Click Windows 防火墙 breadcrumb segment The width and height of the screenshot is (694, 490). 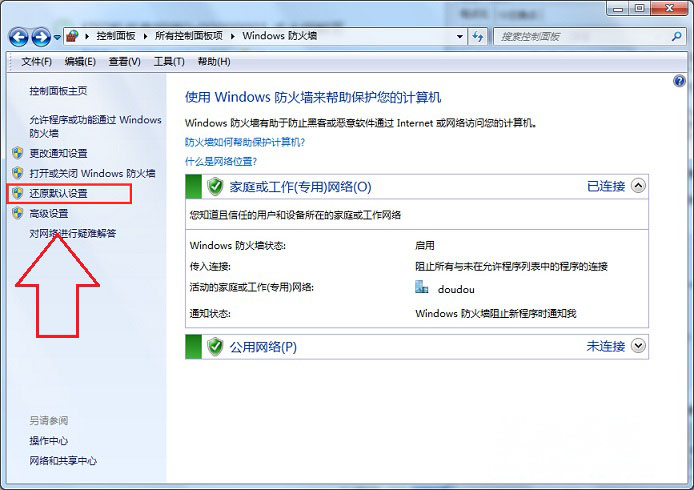[x=280, y=36]
